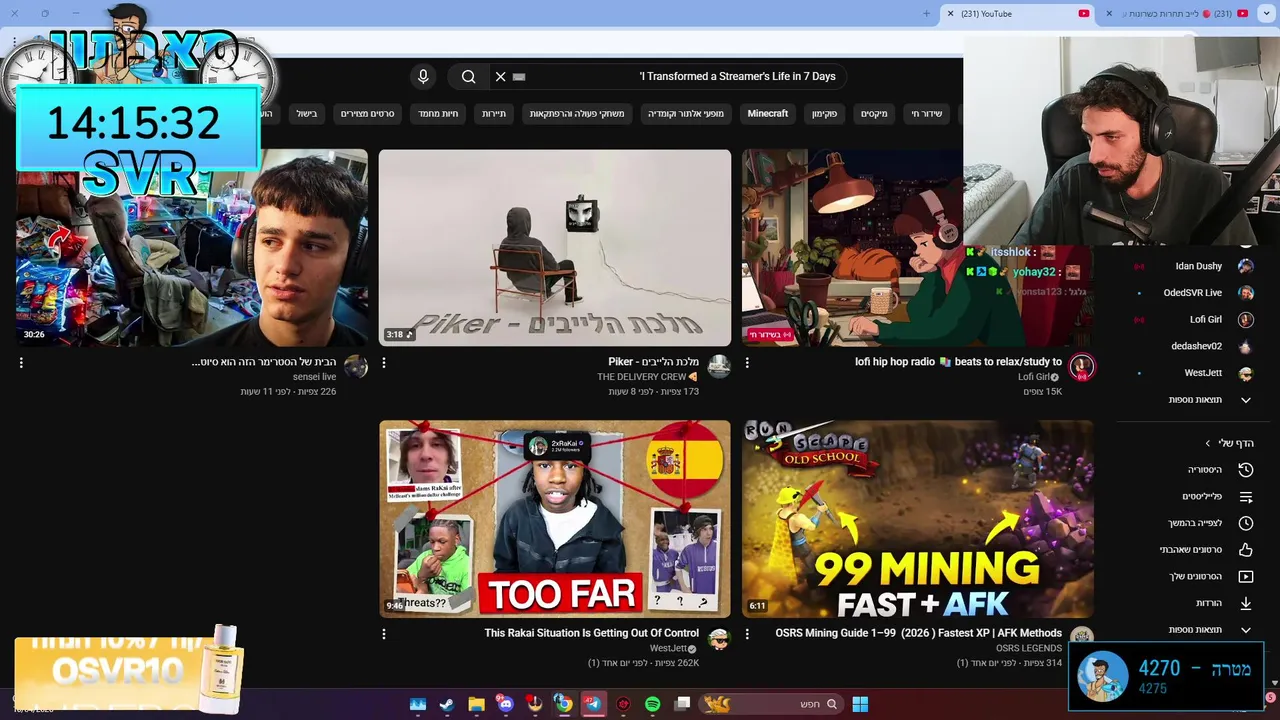Open options menu for lofi hip hop radio
This screenshot has width=1280, height=720.
coord(747,363)
